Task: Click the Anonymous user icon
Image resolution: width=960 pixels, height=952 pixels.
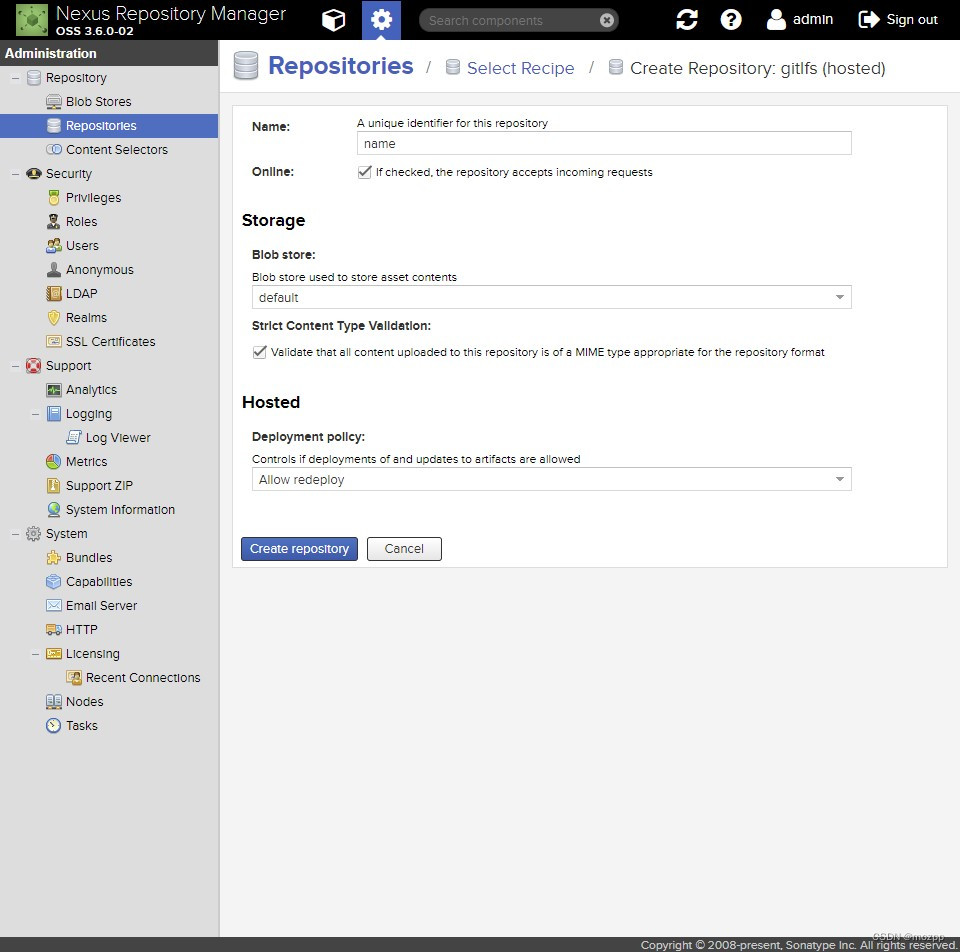Action: [54, 269]
